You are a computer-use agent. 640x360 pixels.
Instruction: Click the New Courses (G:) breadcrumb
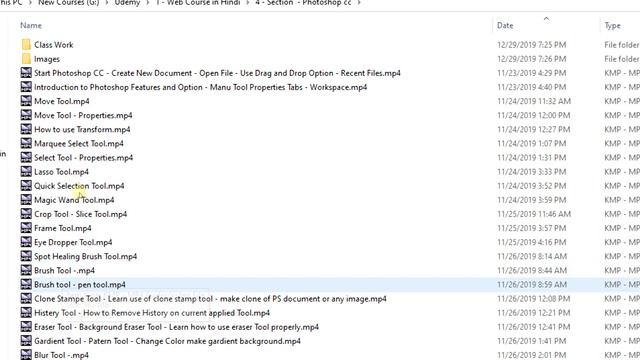[x=69, y=3]
